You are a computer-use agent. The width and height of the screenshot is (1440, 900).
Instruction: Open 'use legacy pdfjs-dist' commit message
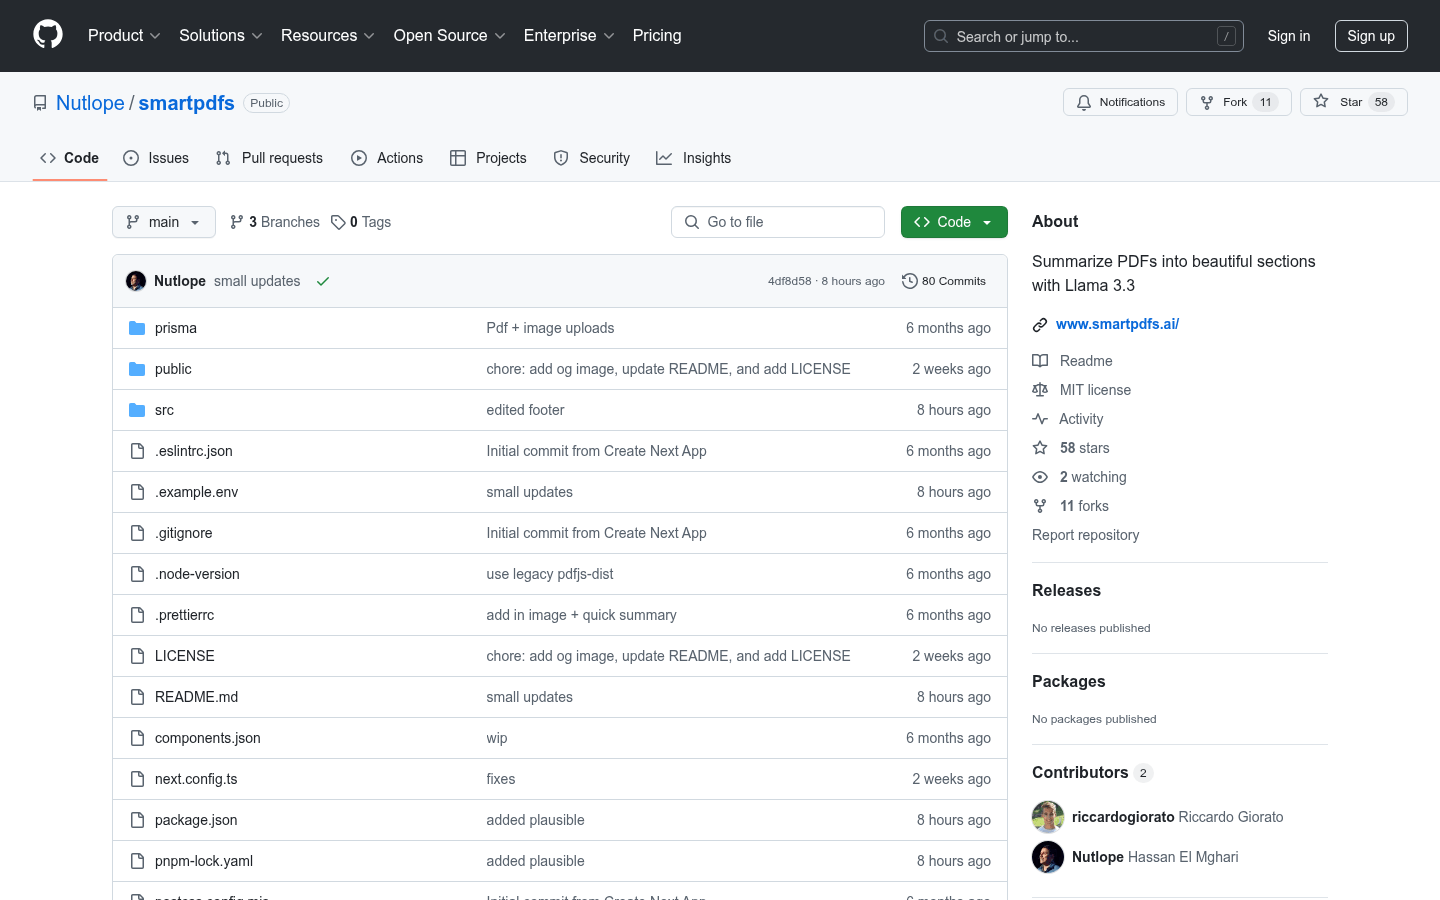(550, 574)
